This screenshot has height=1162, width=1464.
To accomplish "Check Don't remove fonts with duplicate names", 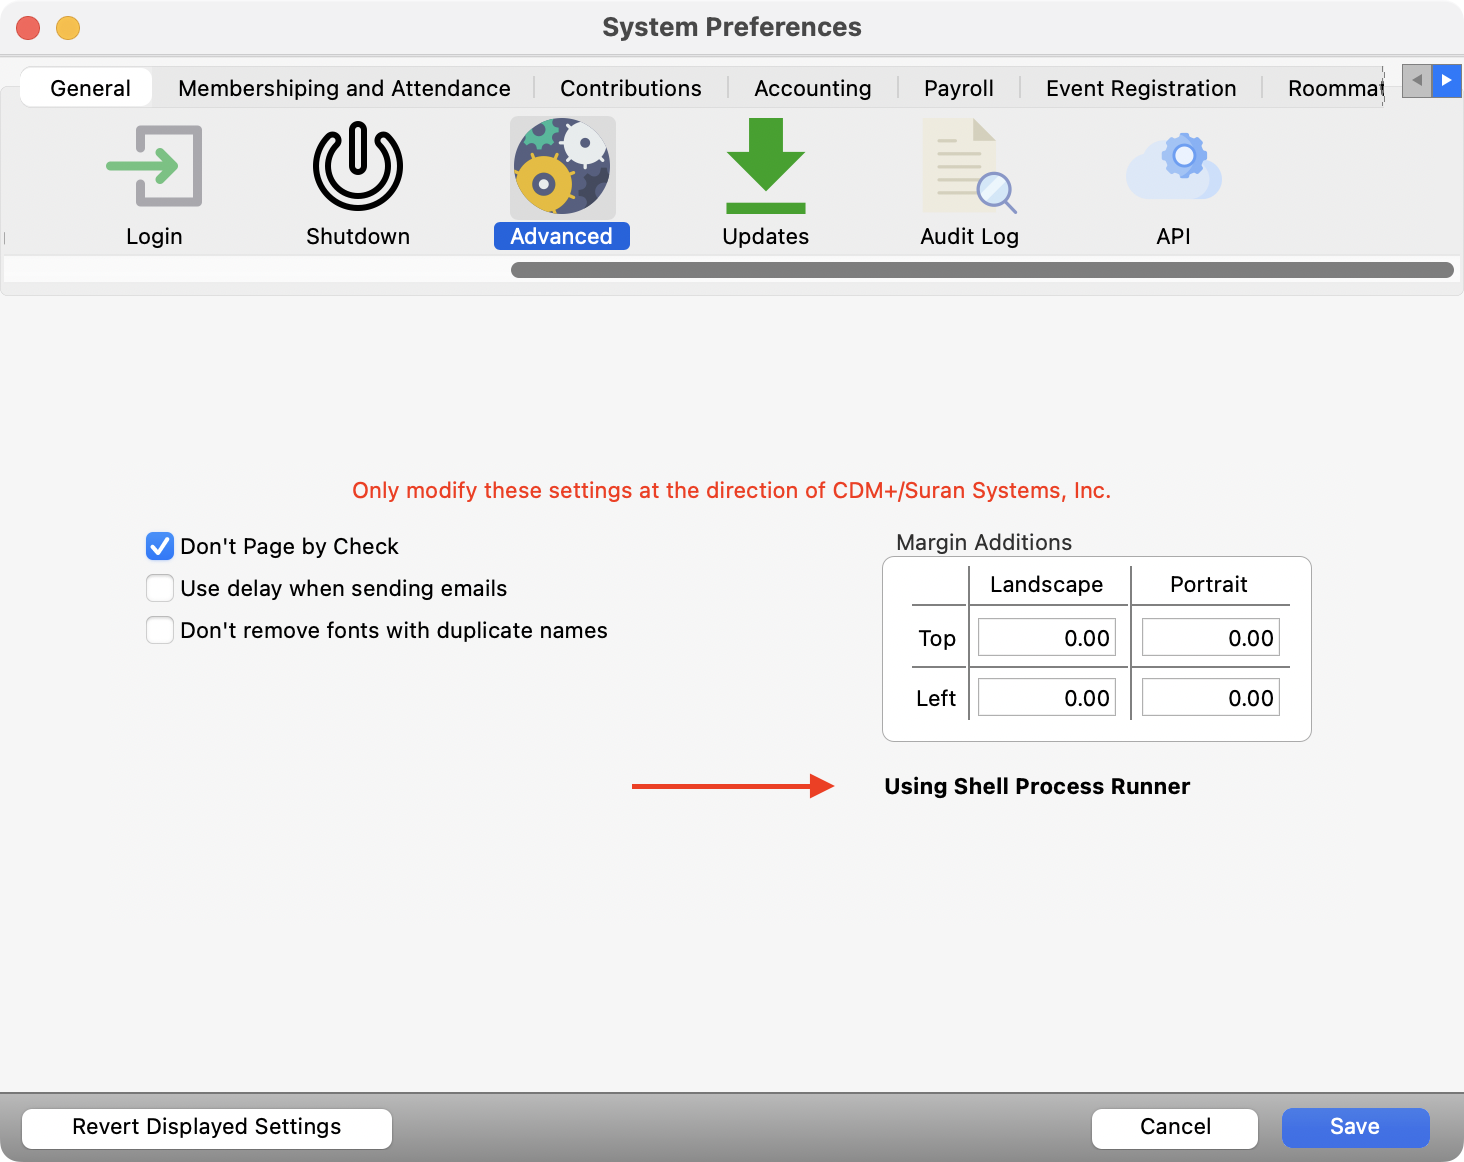I will 160,630.
